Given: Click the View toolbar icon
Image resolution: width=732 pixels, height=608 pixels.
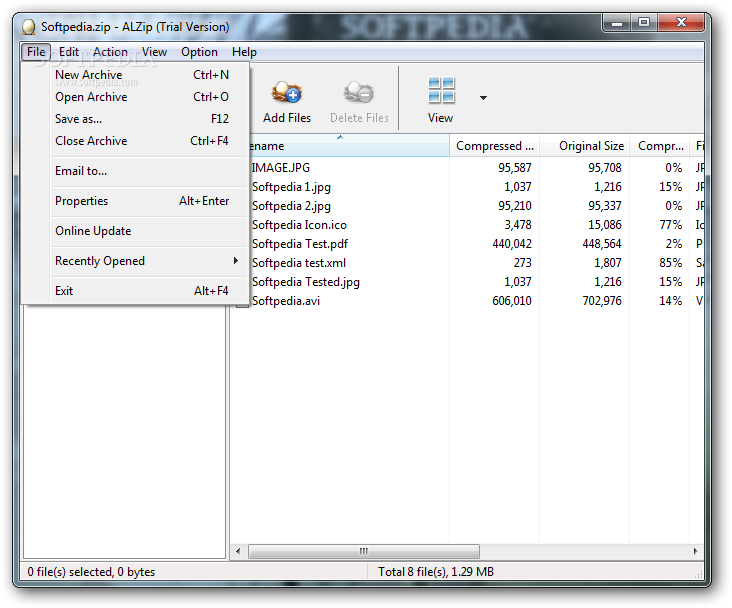Looking at the screenshot, I should 441,90.
